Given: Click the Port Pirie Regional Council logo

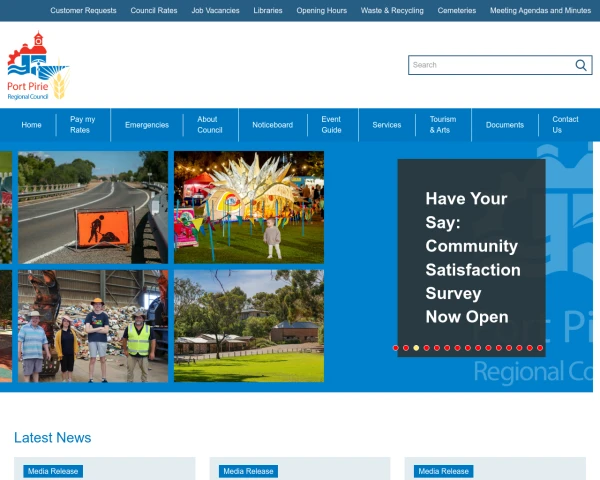Looking at the screenshot, I should tap(37, 66).
